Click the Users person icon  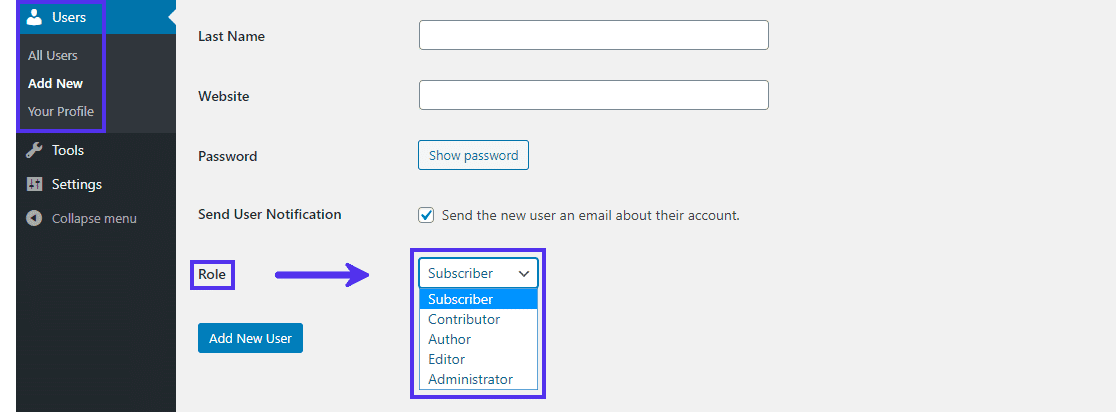[x=35, y=17]
